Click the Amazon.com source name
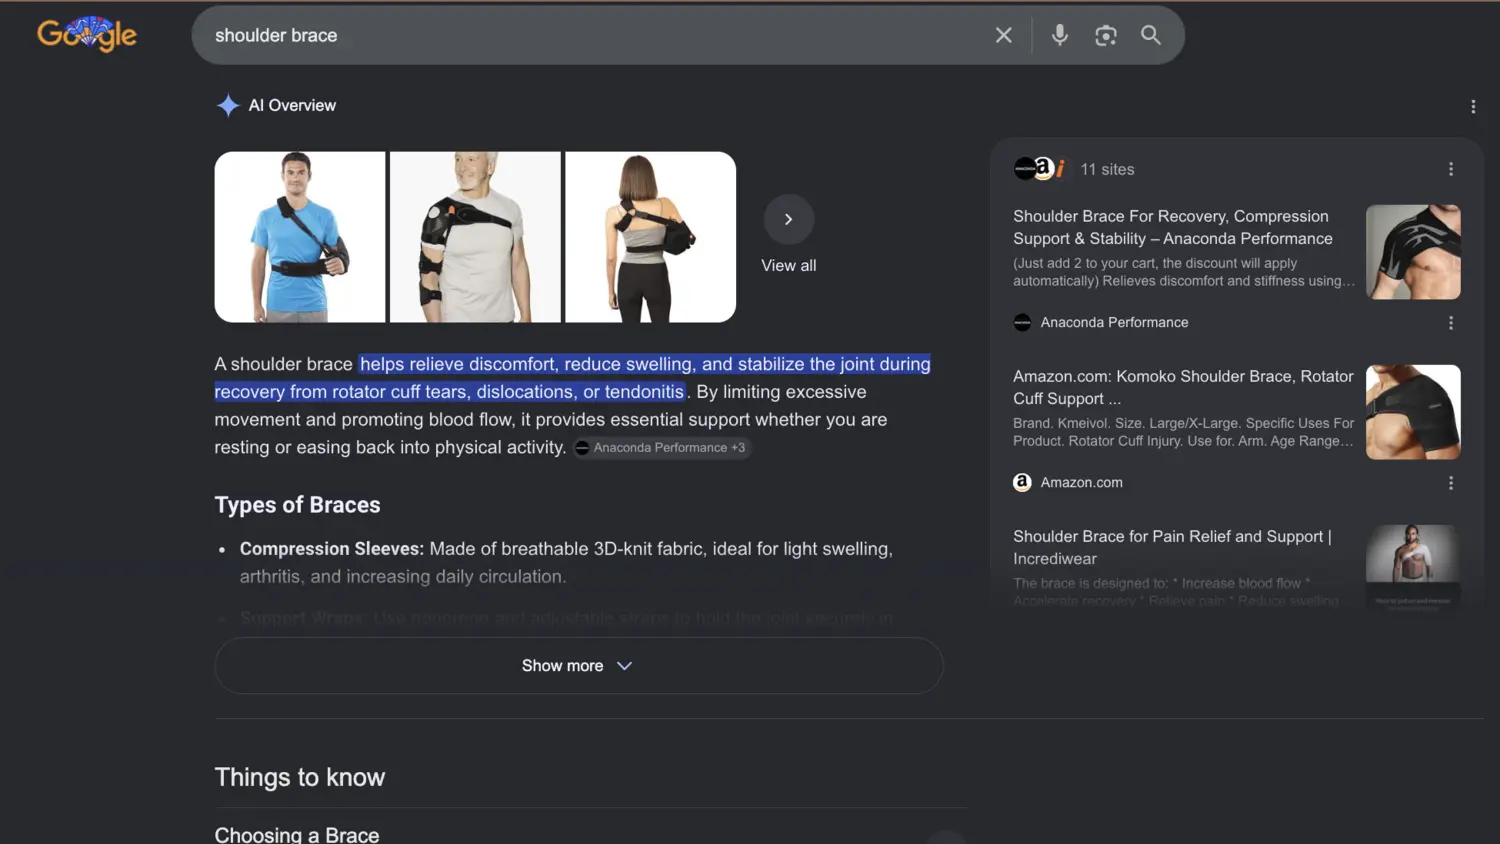Screen dimensions: 1500x844 [x=1081, y=482]
